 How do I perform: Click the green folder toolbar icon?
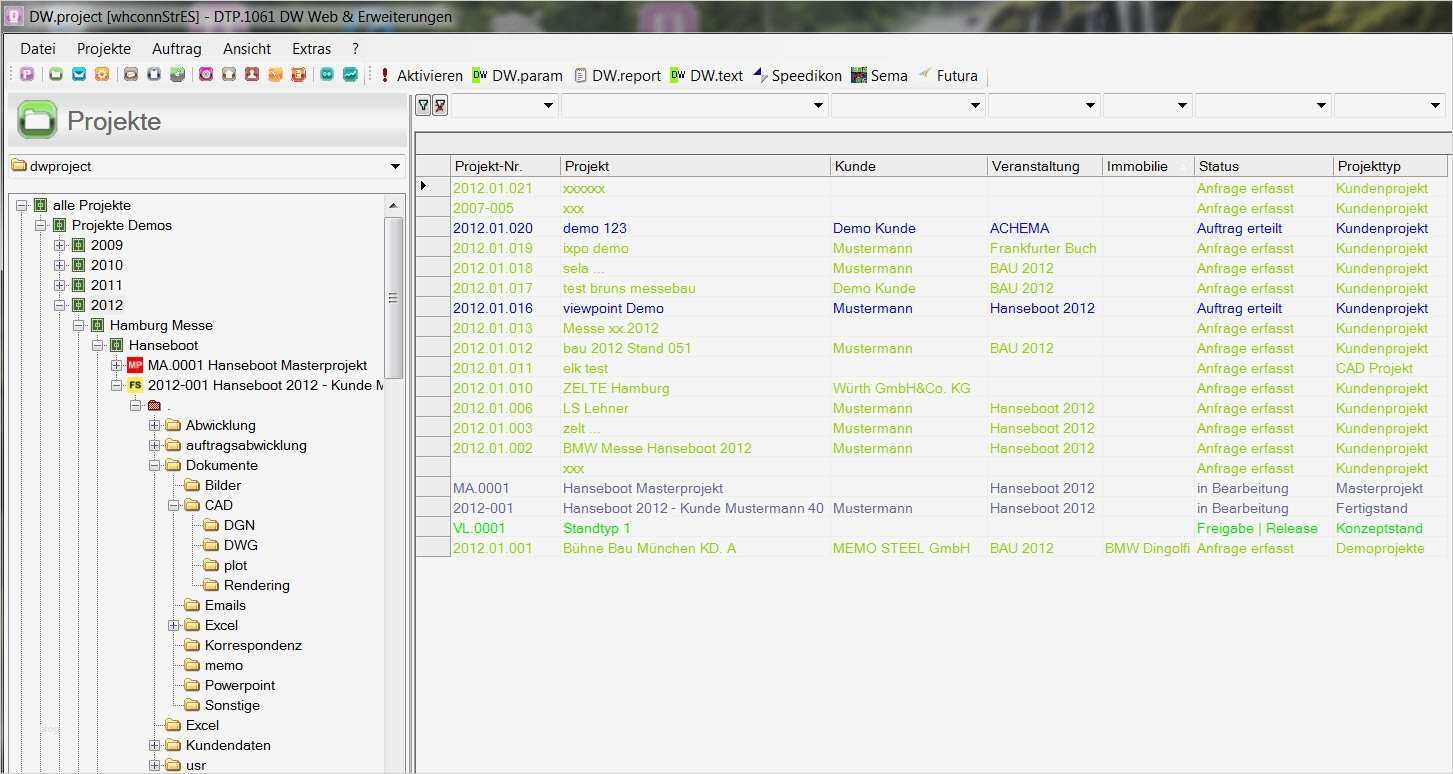56,75
